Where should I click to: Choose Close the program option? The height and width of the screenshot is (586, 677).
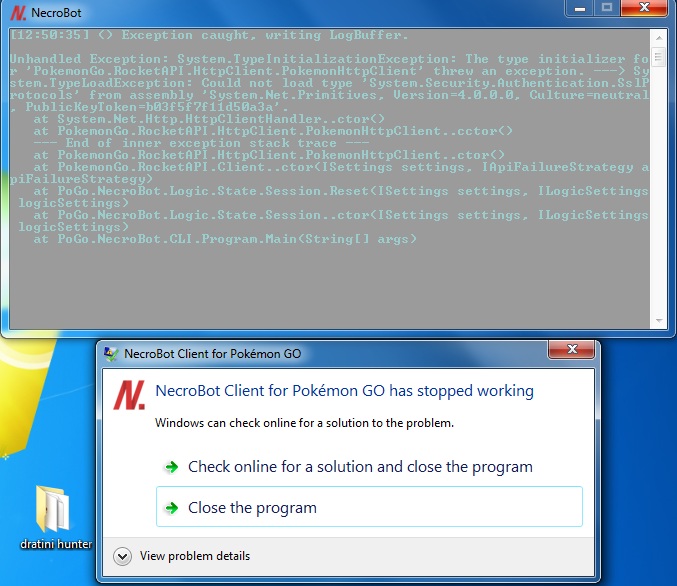point(369,507)
